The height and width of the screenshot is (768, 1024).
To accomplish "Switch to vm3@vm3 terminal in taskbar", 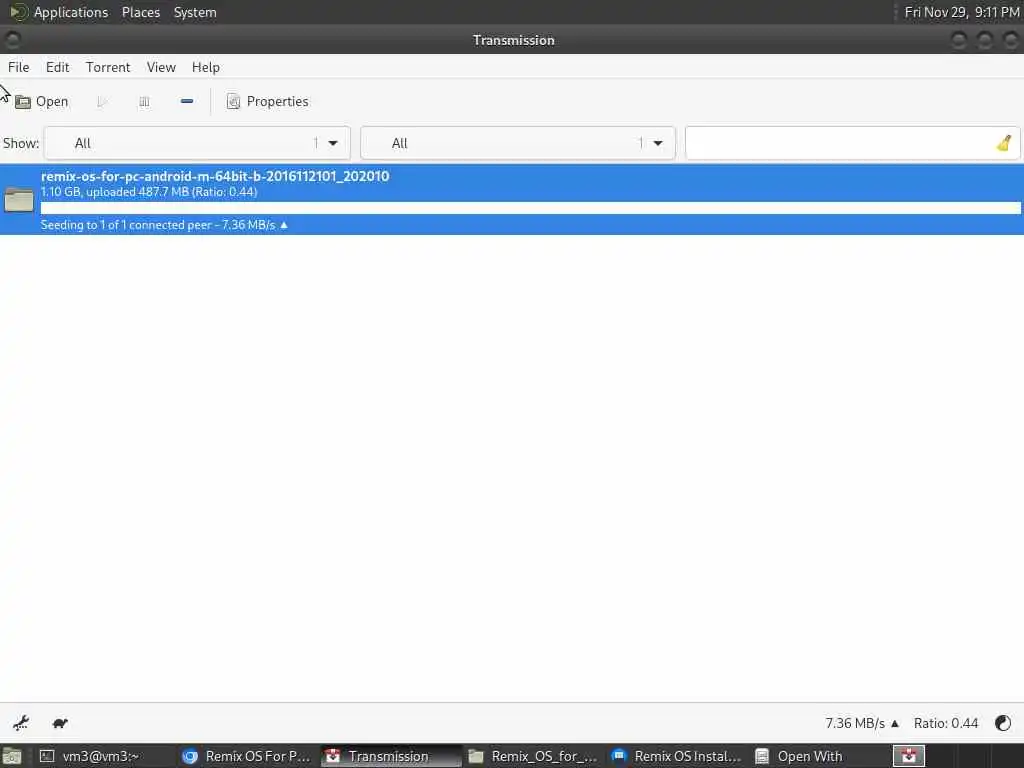I will tap(104, 756).
